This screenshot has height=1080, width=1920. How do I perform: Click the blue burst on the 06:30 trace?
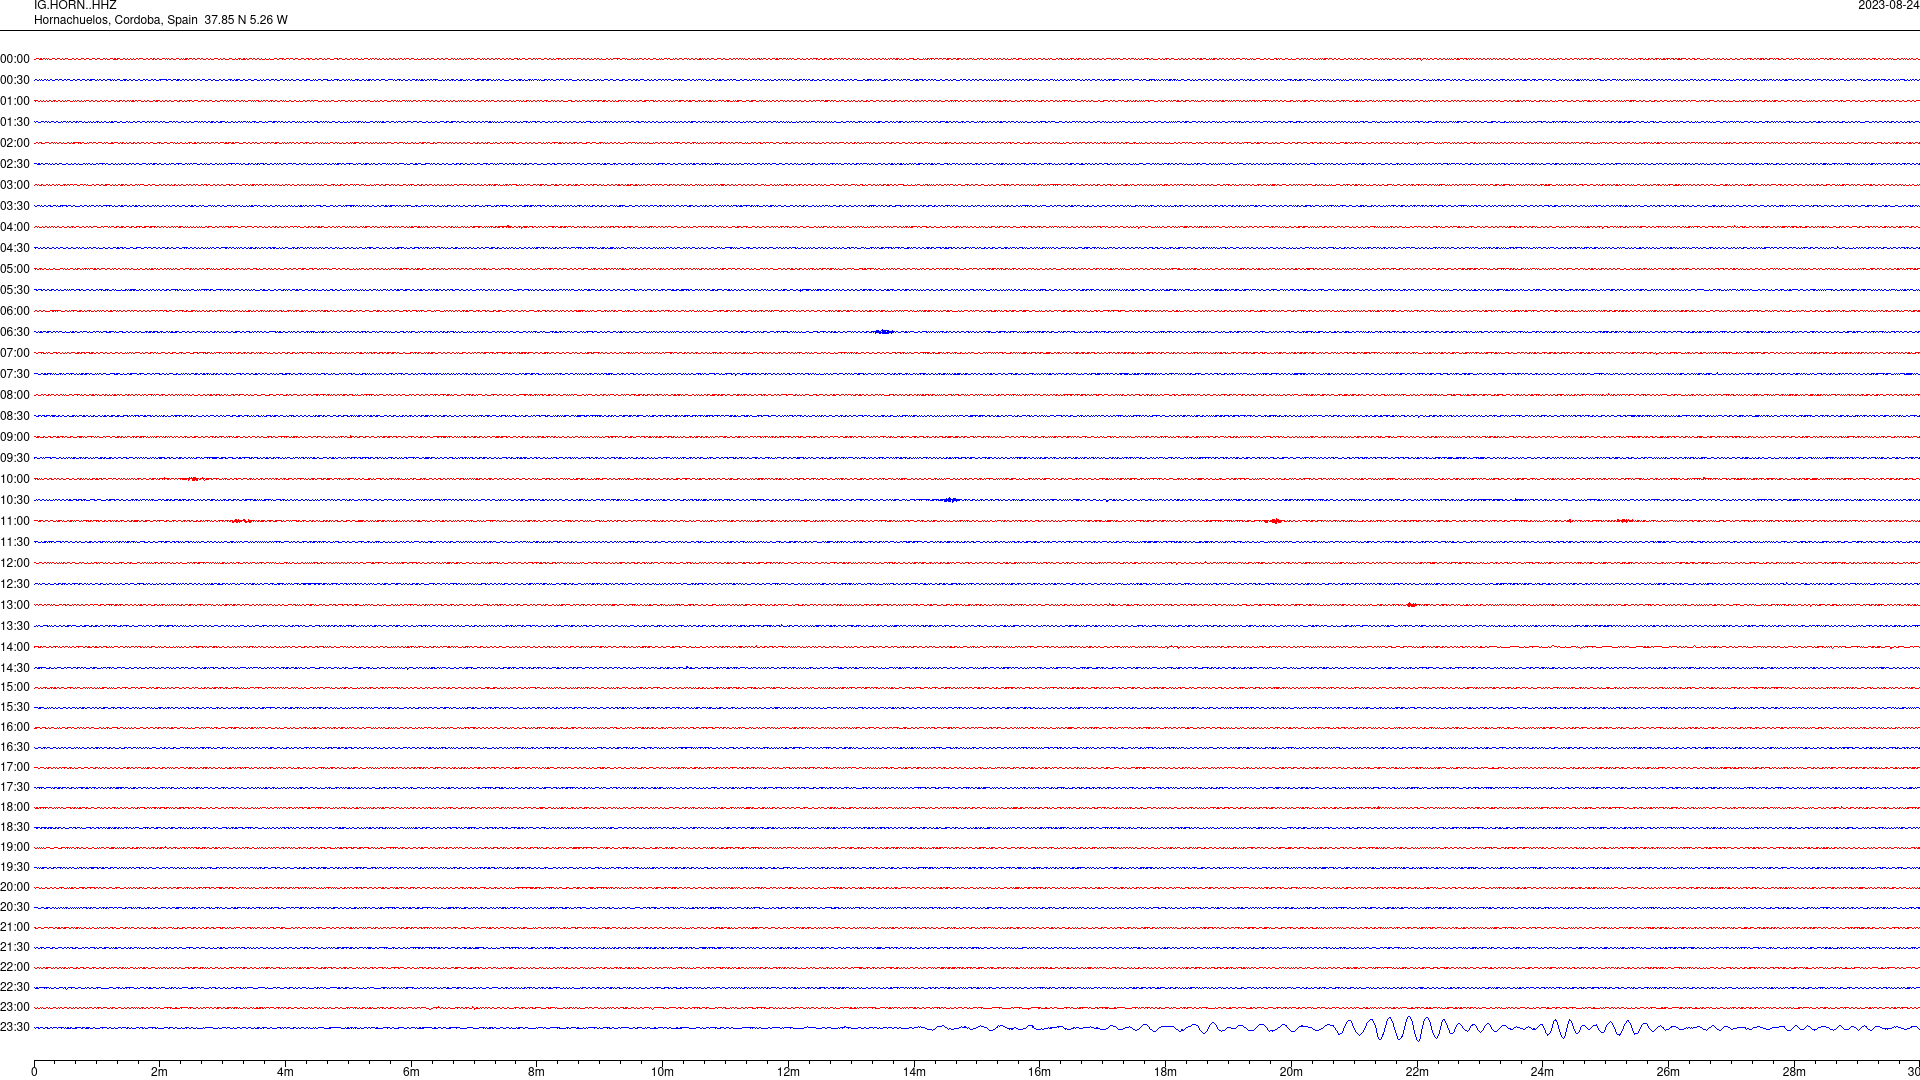point(884,331)
